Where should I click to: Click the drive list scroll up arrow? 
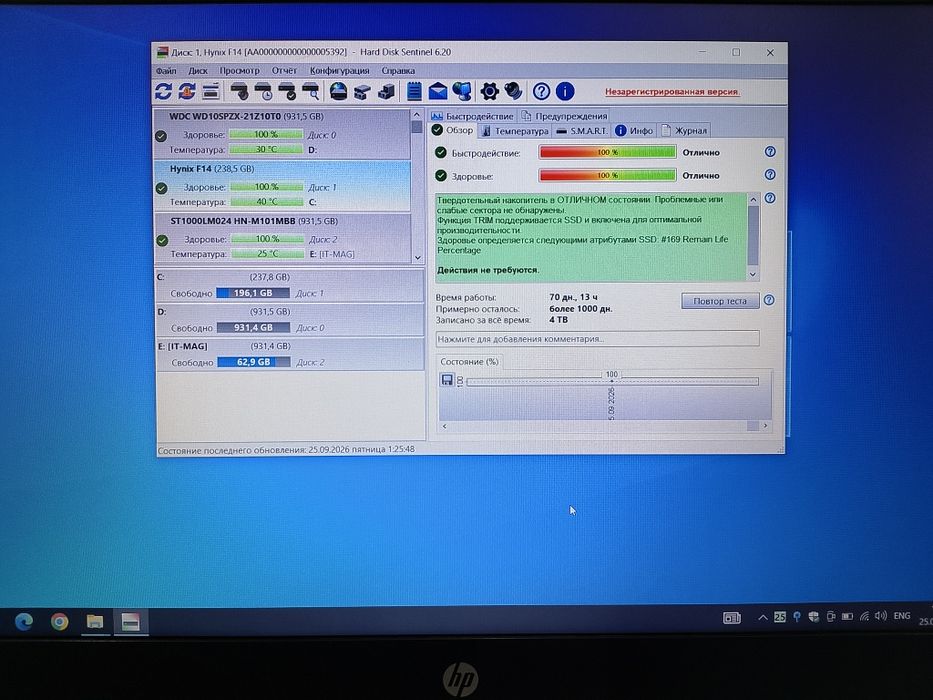[417, 115]
